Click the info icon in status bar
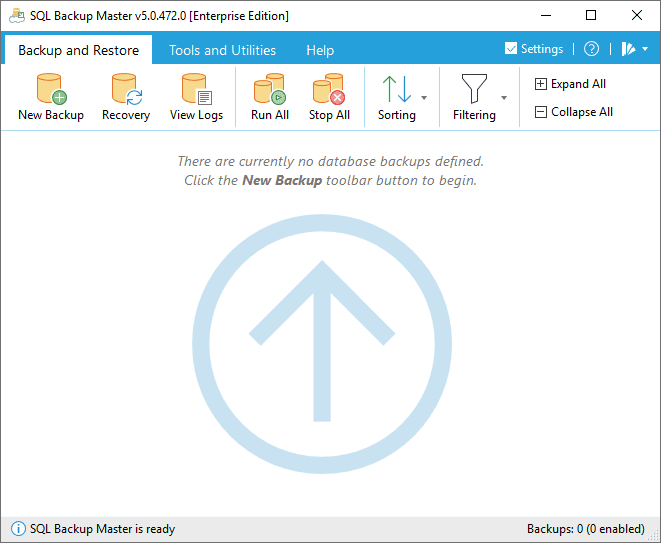Image resolution: width=661 pixels, height=543 pixels. coord(18,529)
